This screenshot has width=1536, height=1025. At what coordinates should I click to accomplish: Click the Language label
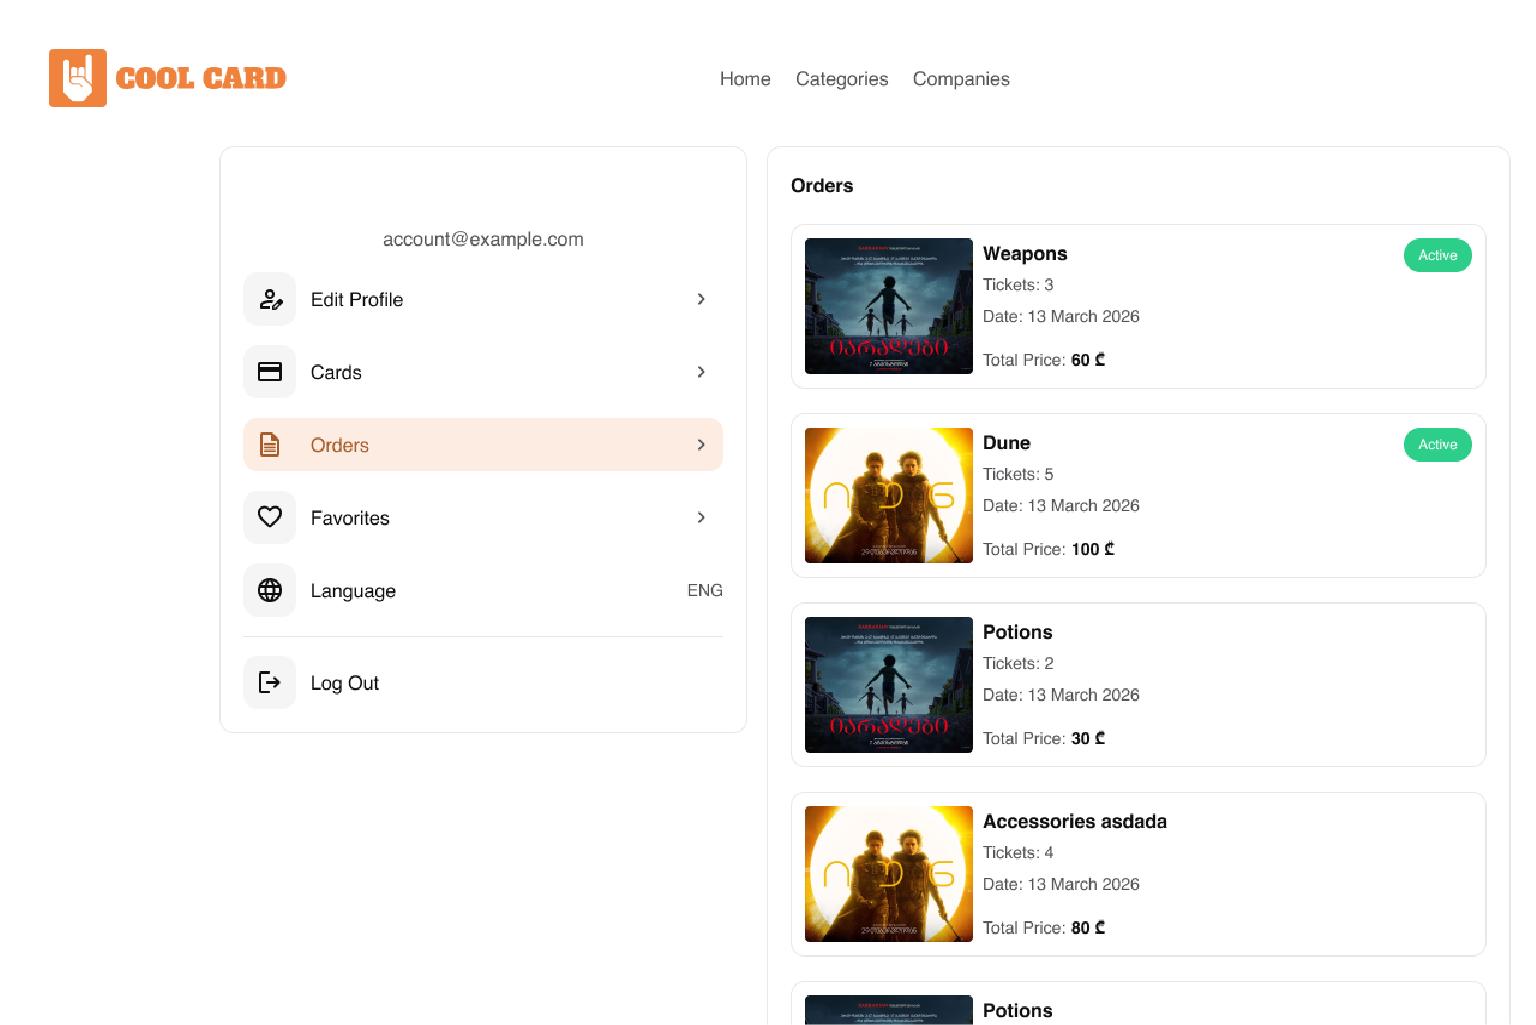click(353, 591)
